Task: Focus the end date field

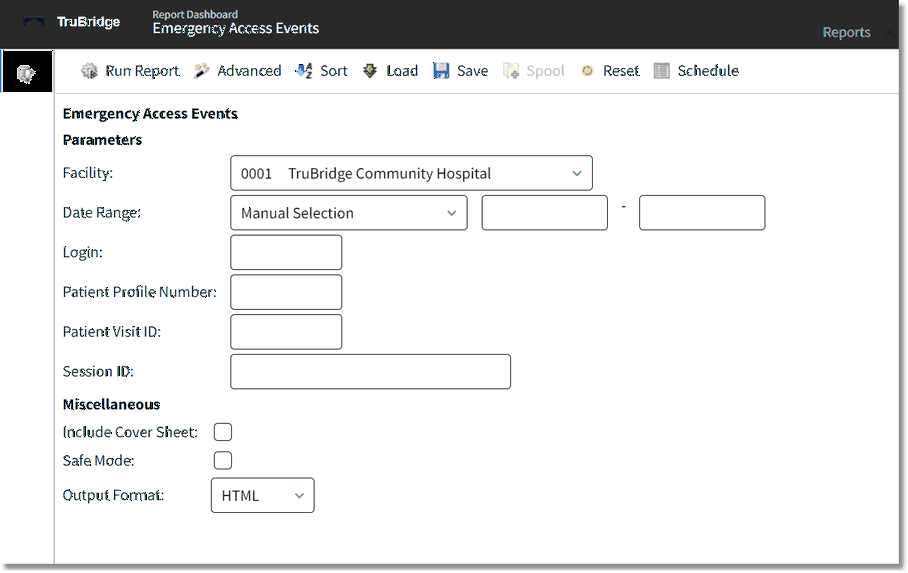Action: [702, 213]
